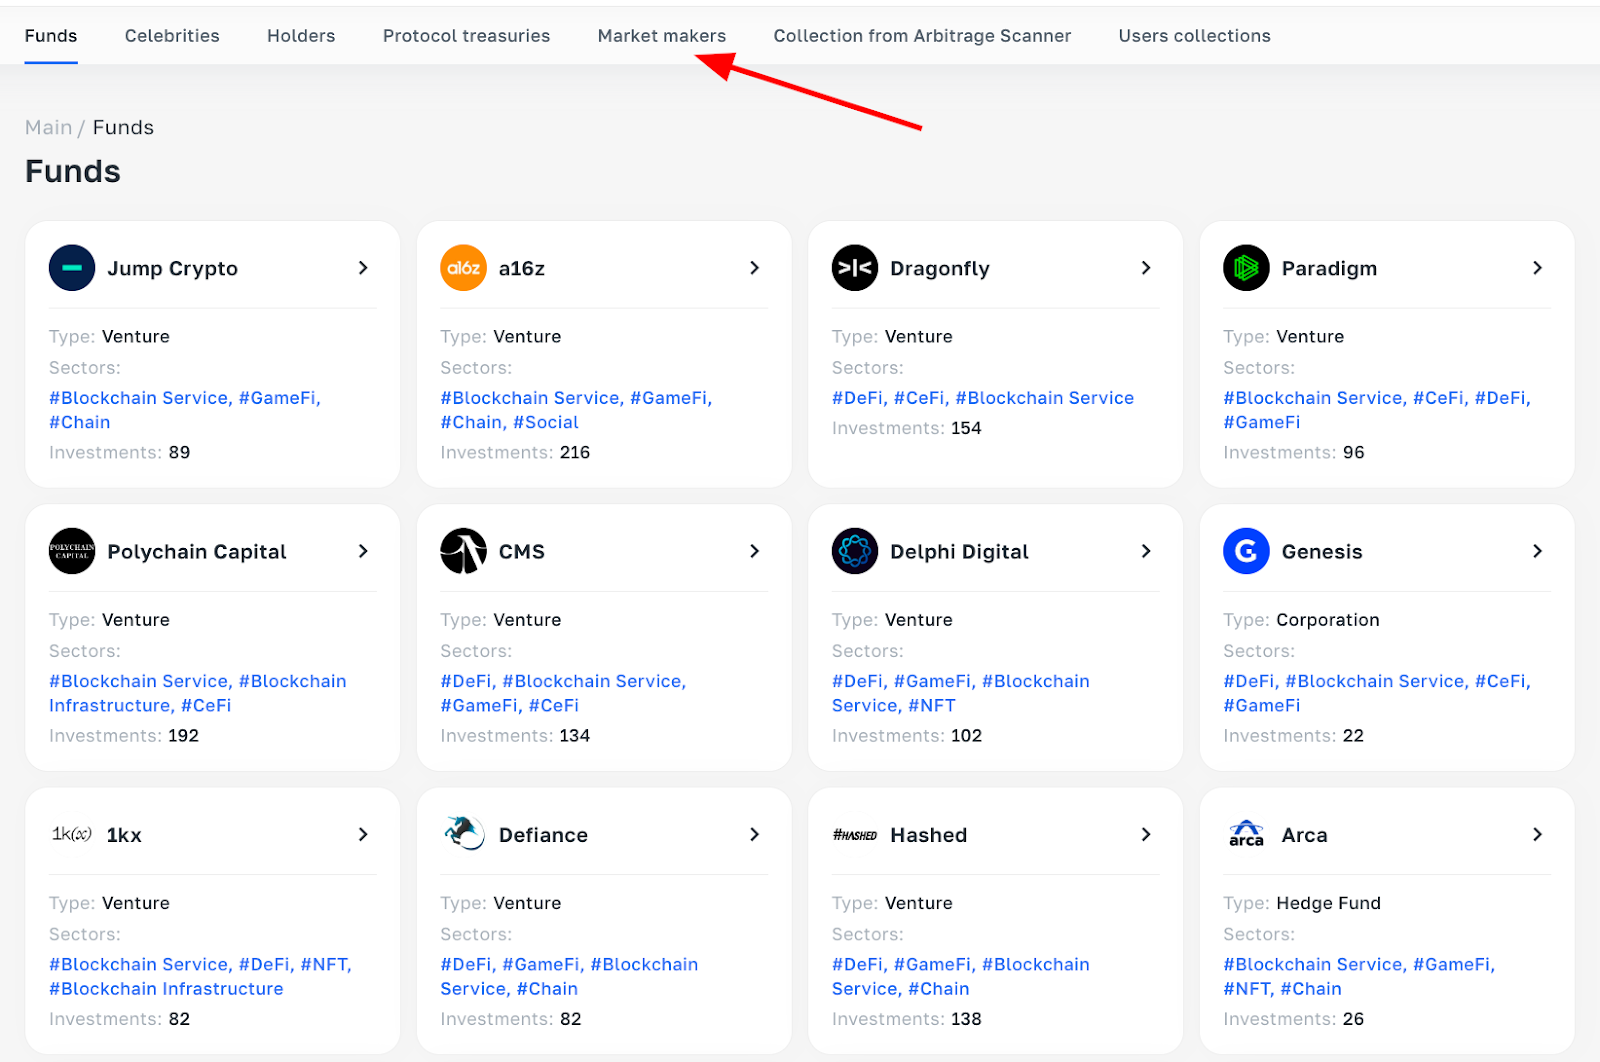Click the Jump Crypto logo icon

[72, 268]
